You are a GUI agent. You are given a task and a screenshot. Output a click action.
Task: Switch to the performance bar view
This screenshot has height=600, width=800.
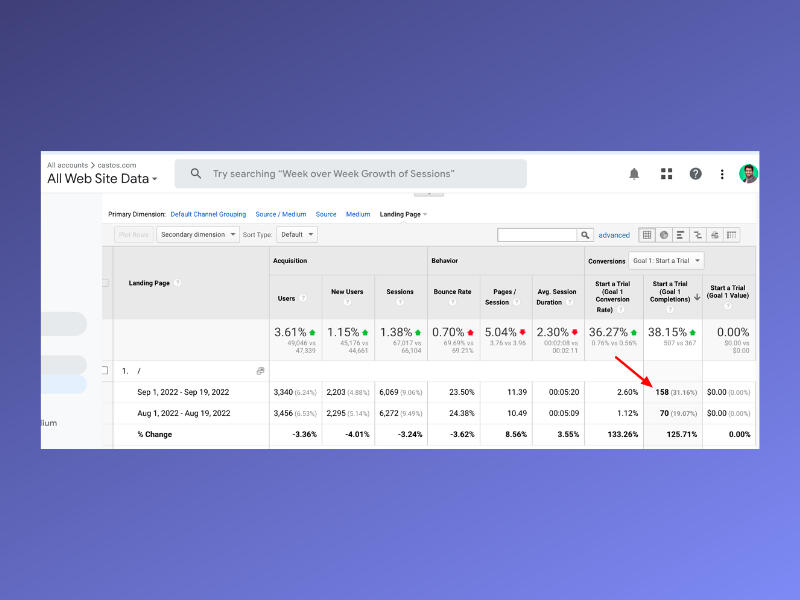(681, 235)
